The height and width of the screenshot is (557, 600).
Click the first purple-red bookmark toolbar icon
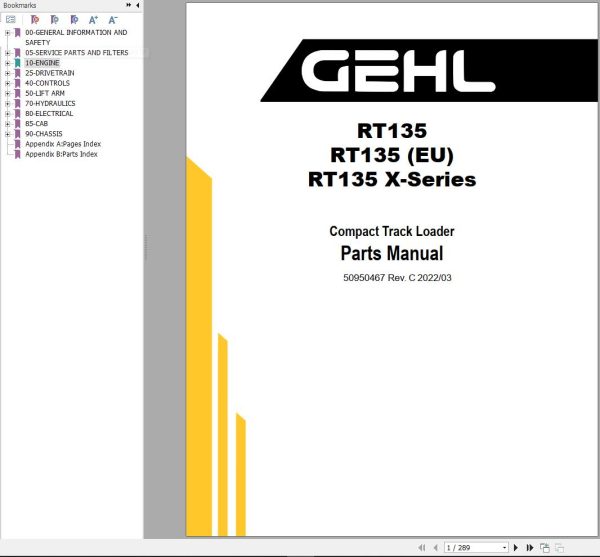[35, 20]
